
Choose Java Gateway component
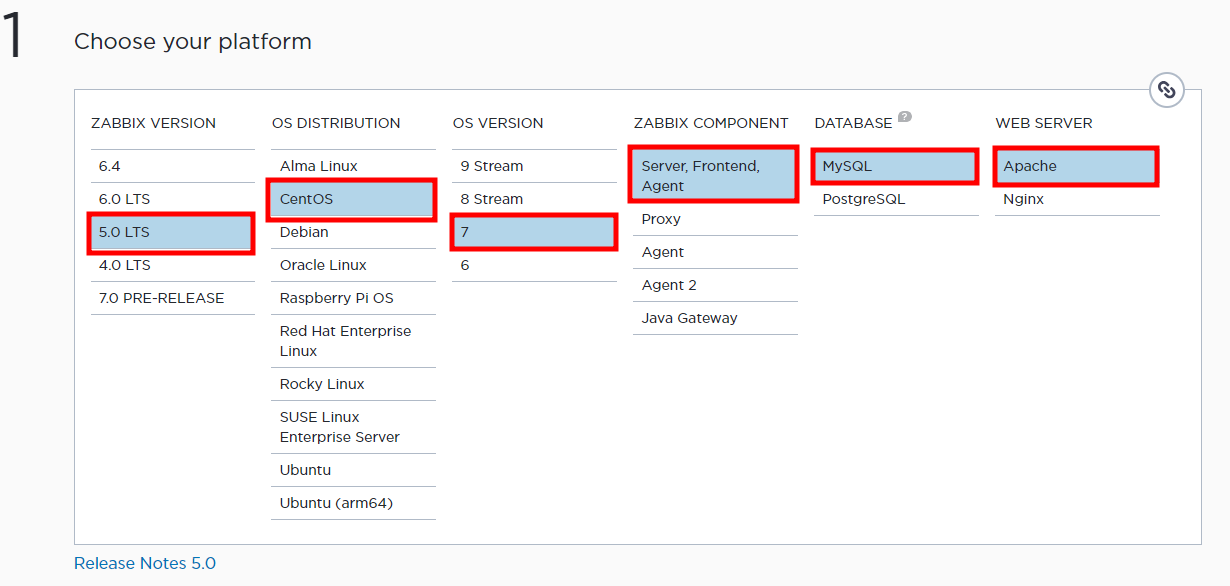pyautogui.click(x=715, y=318)
